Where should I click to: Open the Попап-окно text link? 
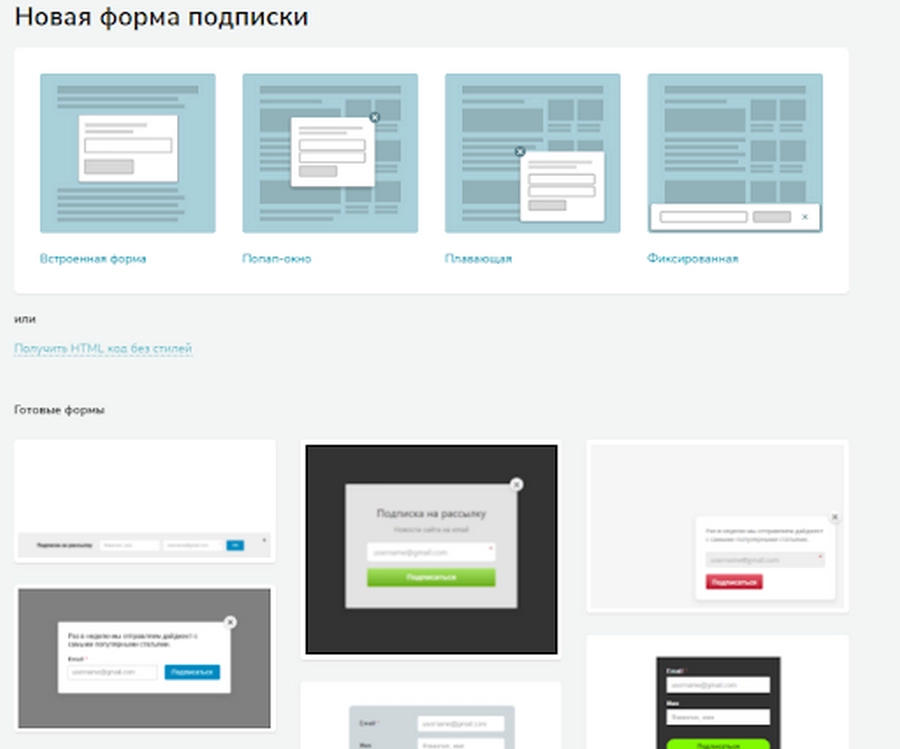277,259
